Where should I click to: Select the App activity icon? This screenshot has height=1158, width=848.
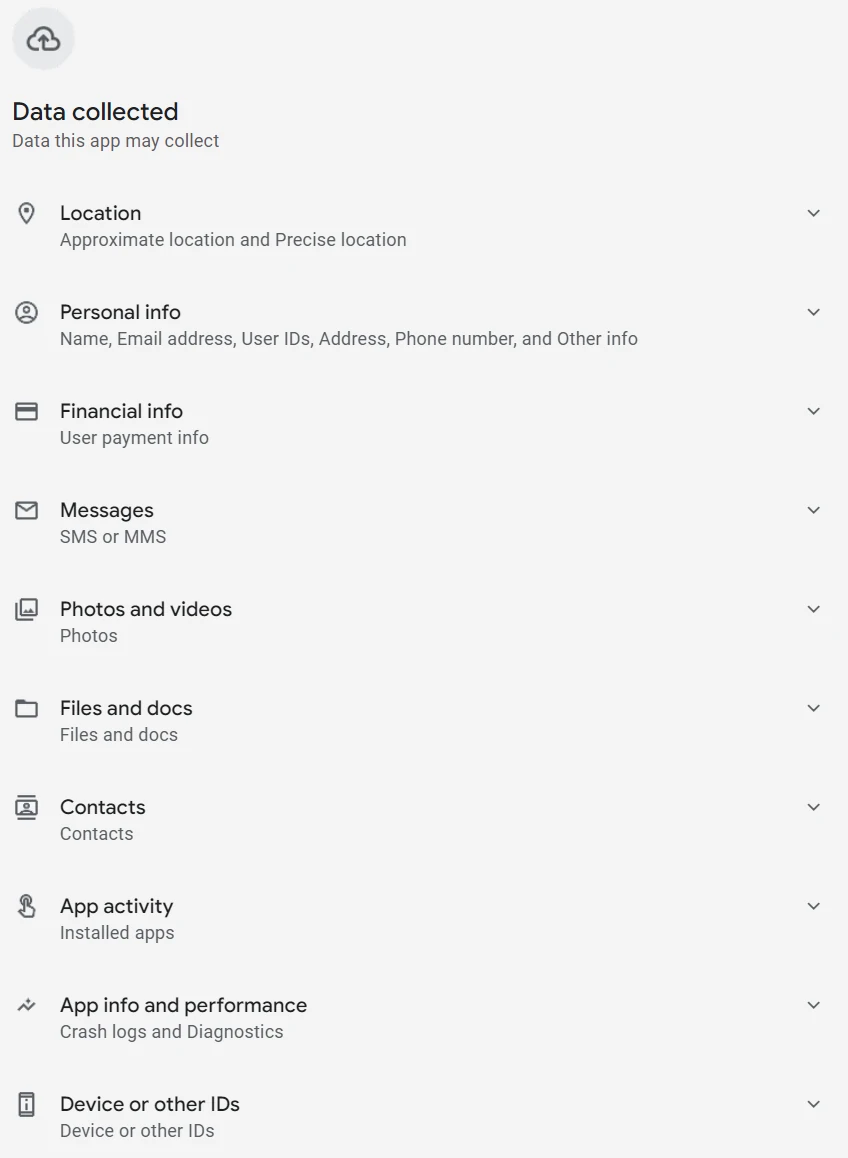click(26, 906)
